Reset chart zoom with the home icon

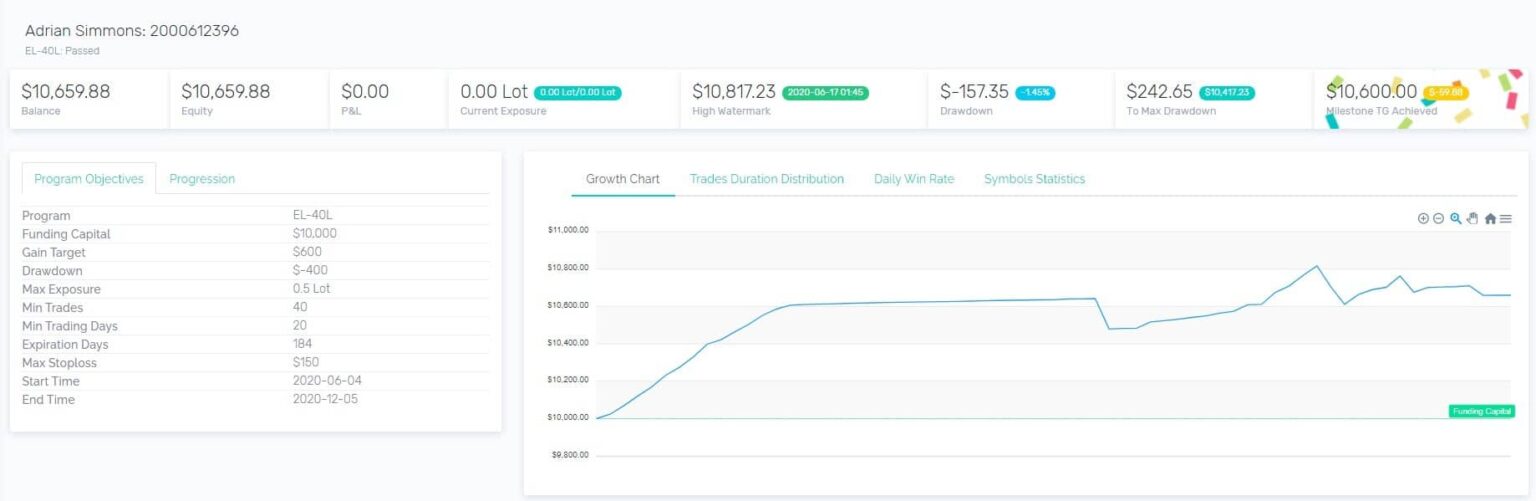(x=1490, y=219)
